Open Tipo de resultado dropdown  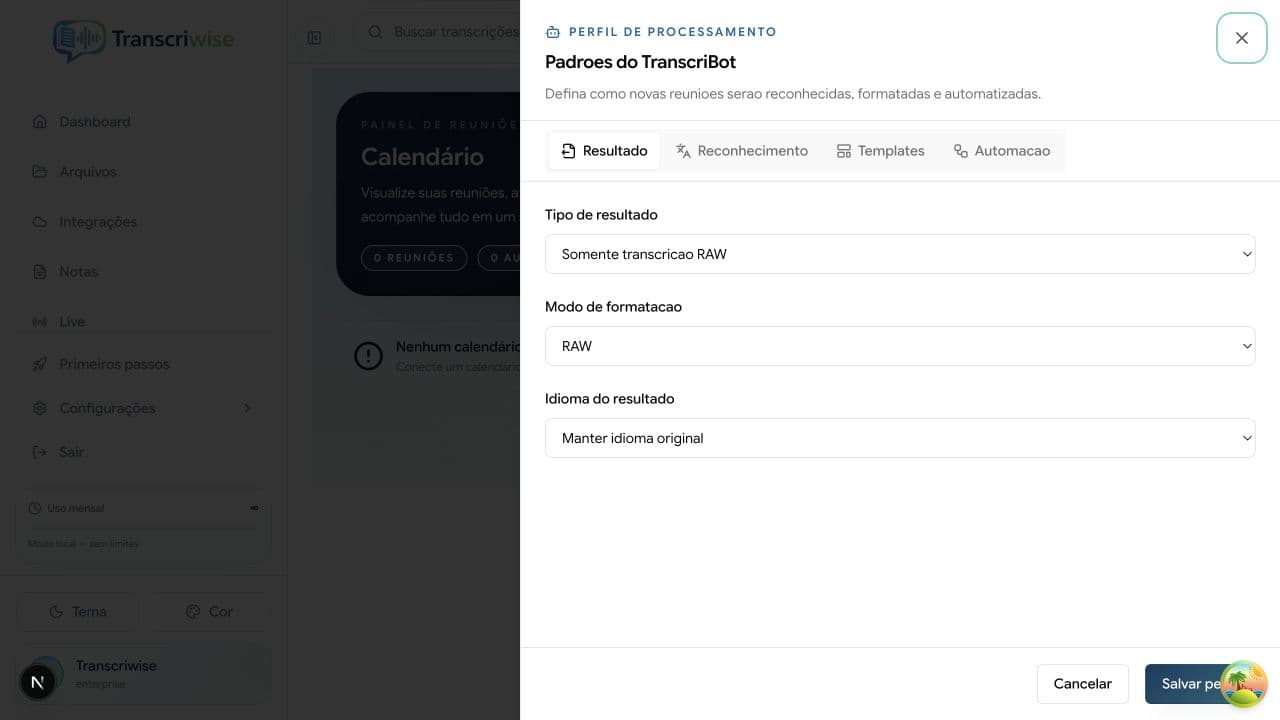(900, 254)
